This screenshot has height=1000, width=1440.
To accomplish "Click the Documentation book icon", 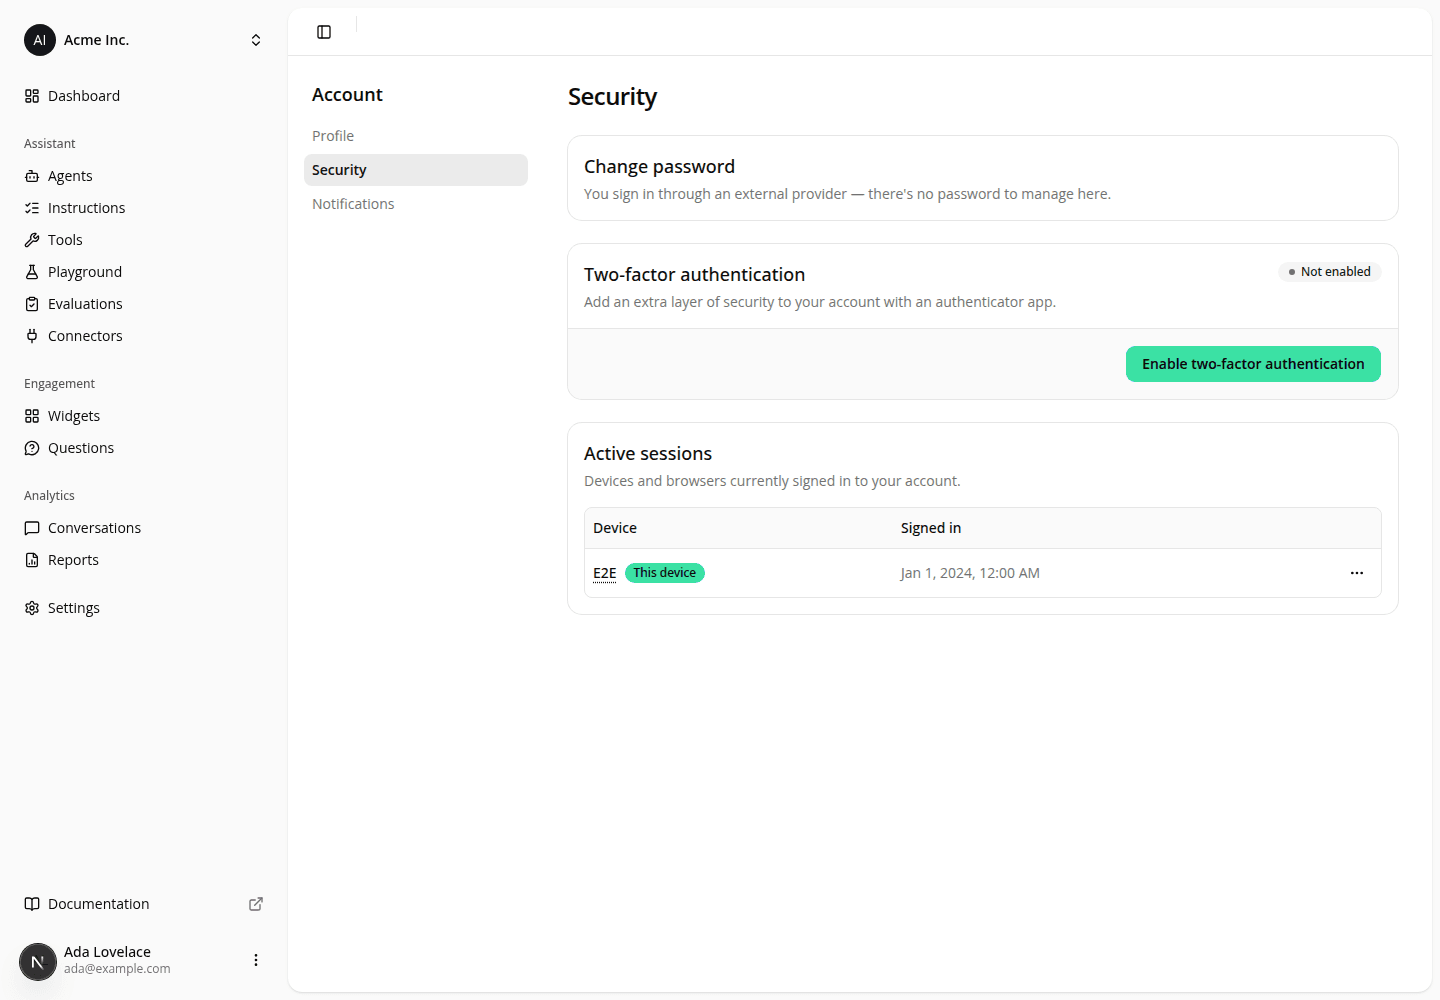I will 32,904.
